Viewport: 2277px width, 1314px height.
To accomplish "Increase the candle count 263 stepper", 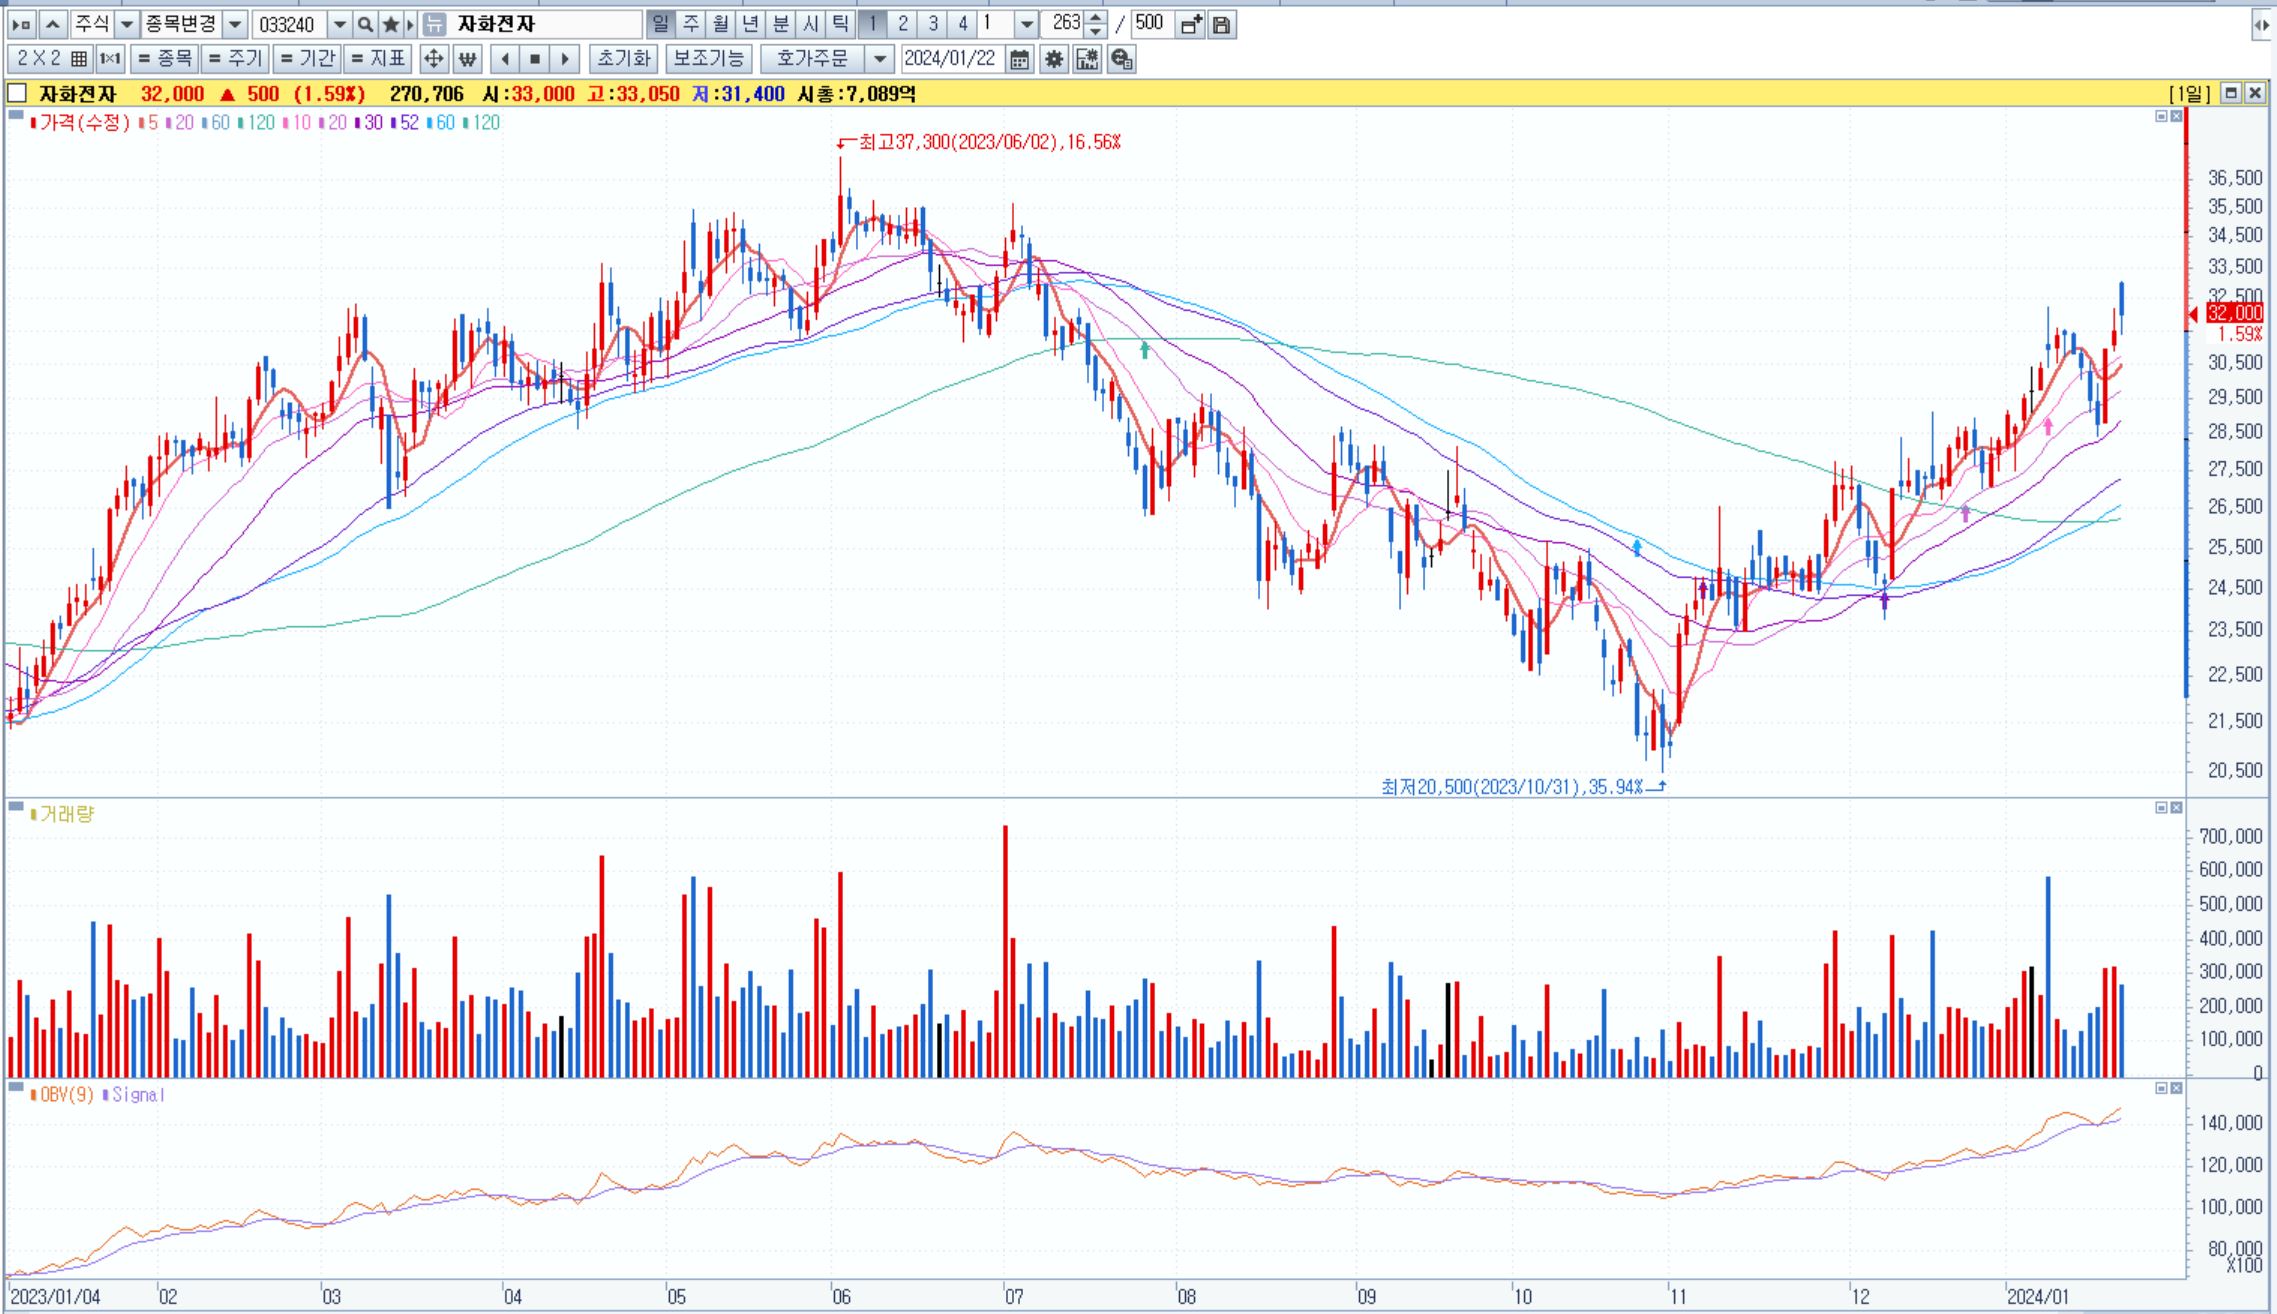I will click(1096, 17).
